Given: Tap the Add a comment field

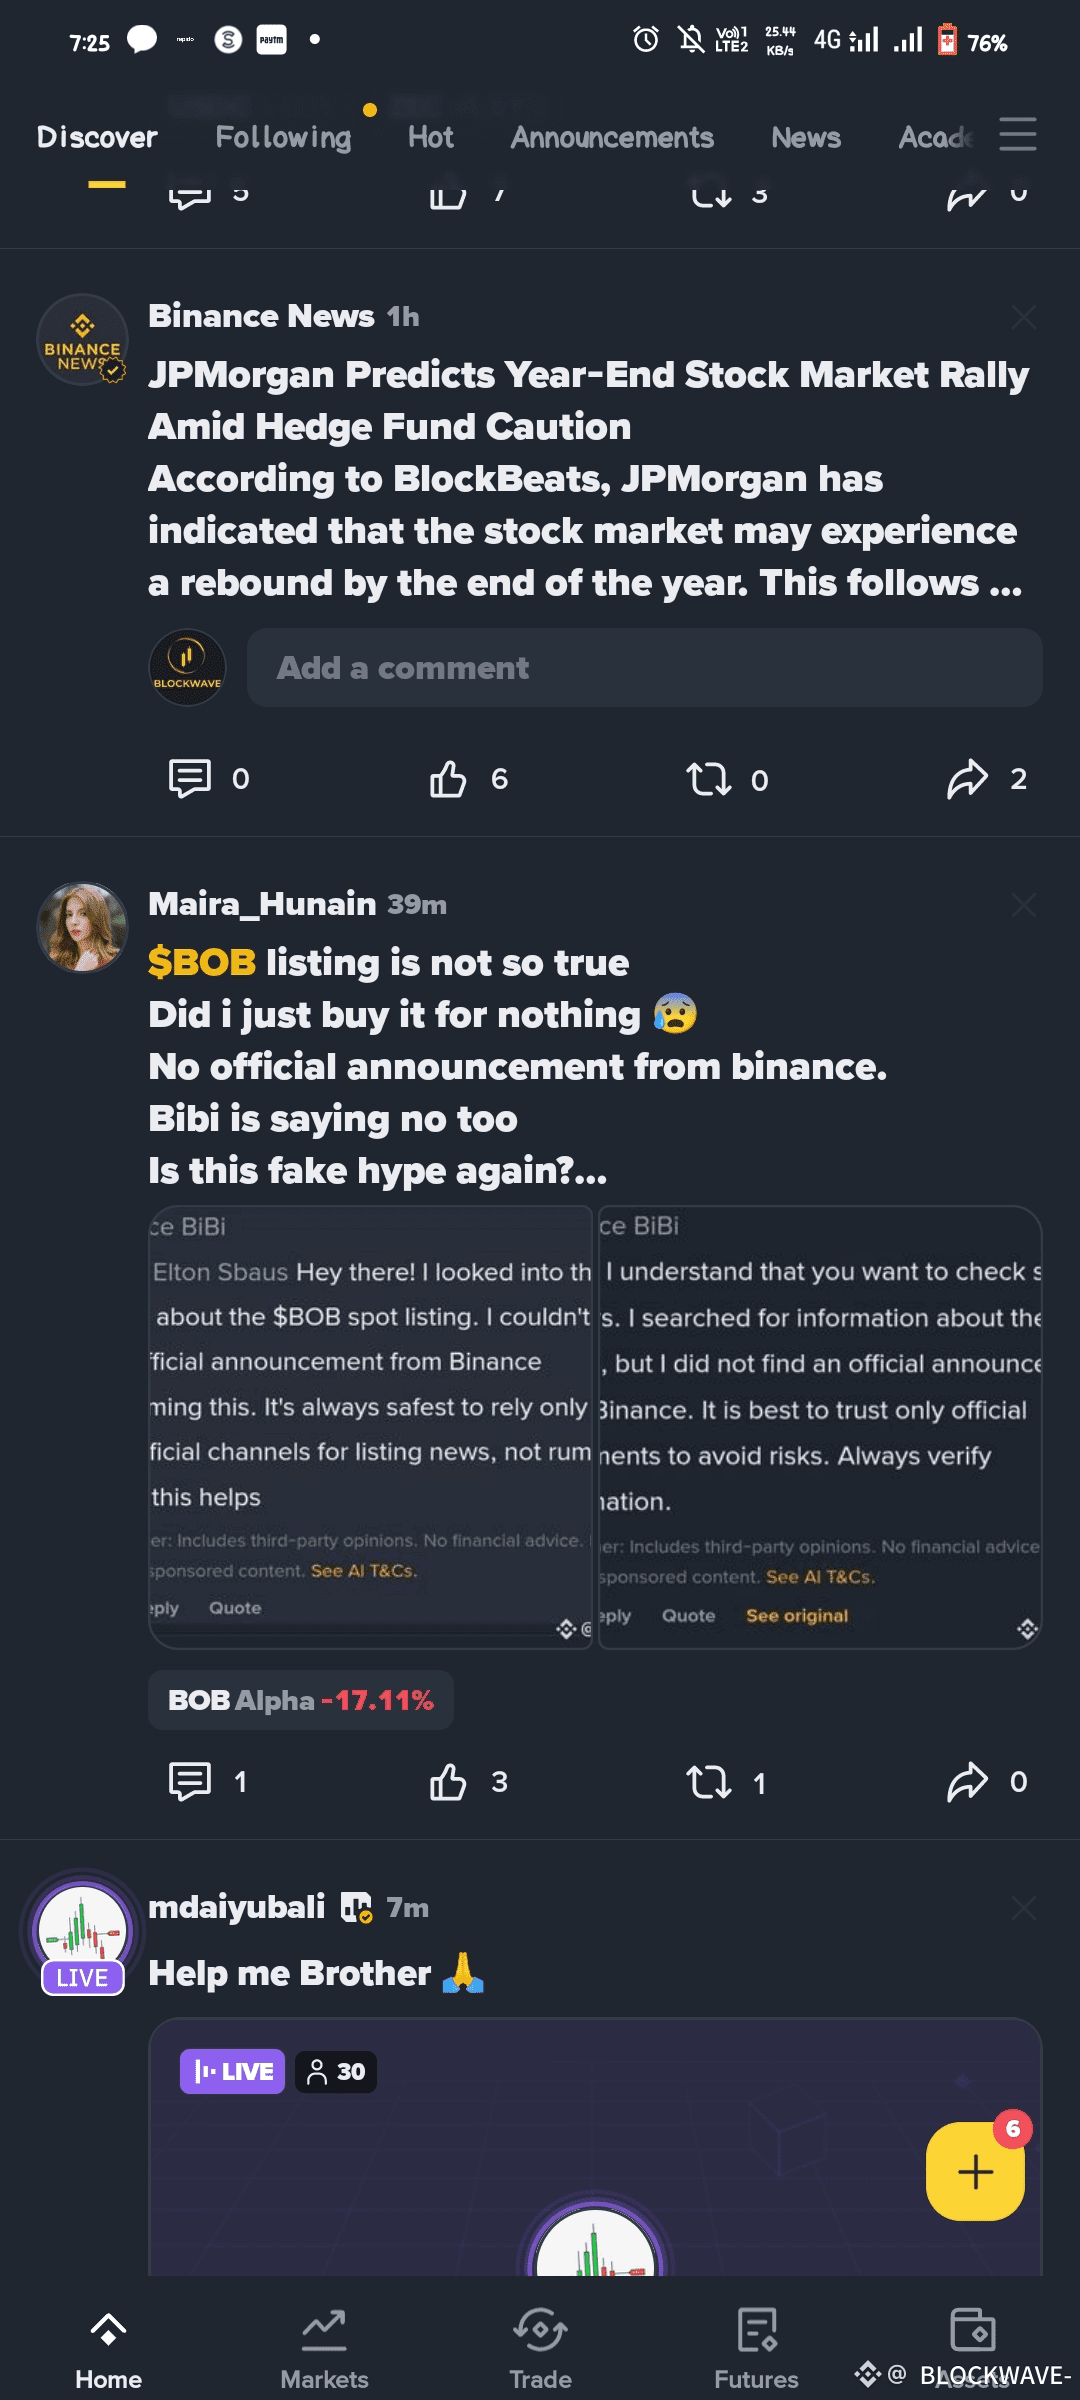Looking at the screenshot, I should 644,668.
